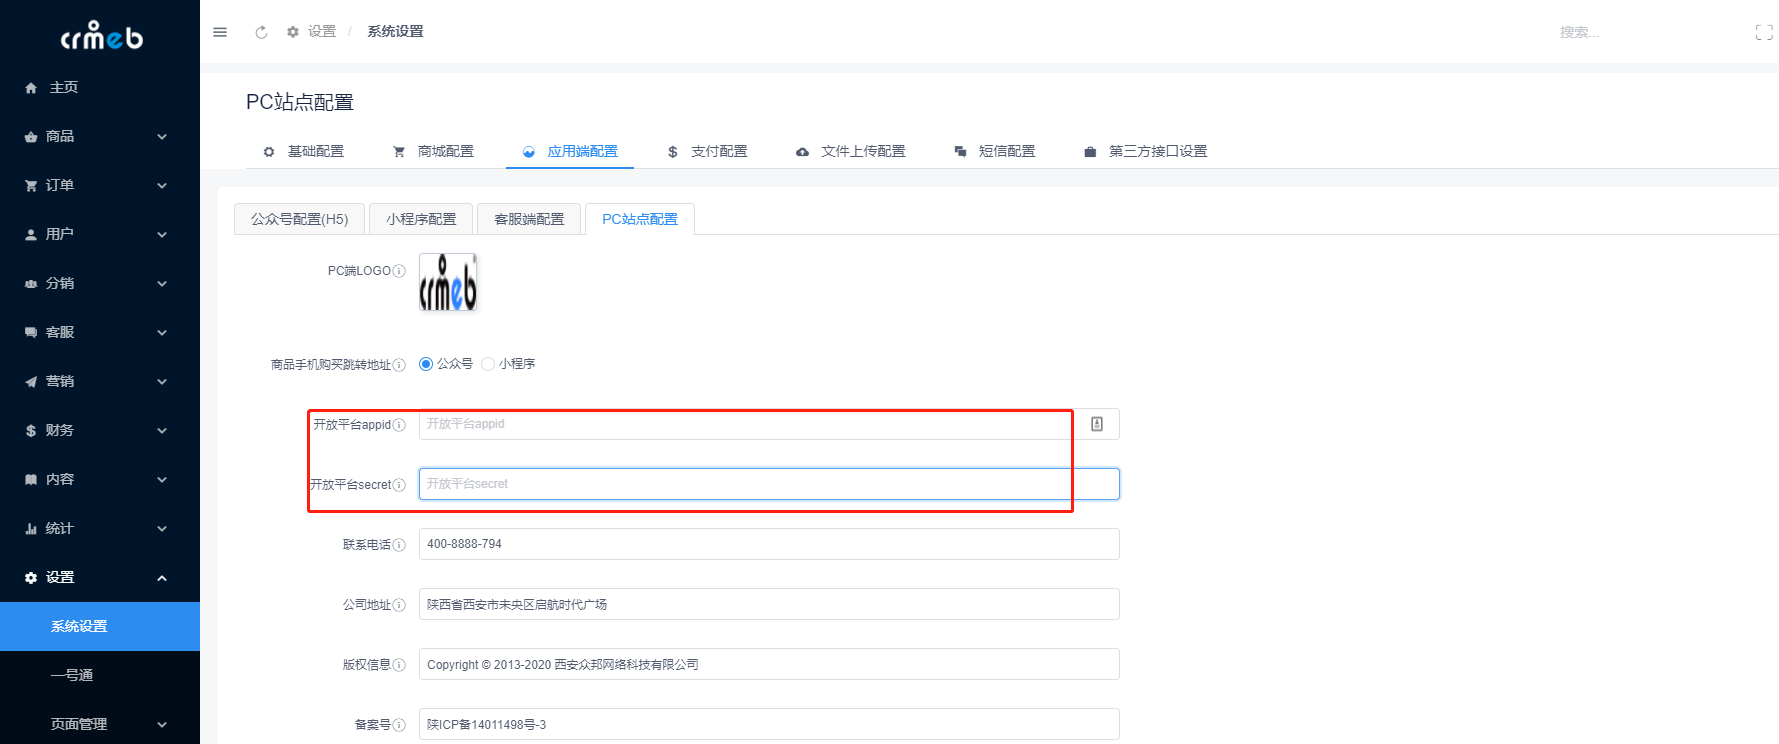Screen dimensions: 1779x744
Task: Open the 基础配置 tab
Action: click(x=303, y=151)
